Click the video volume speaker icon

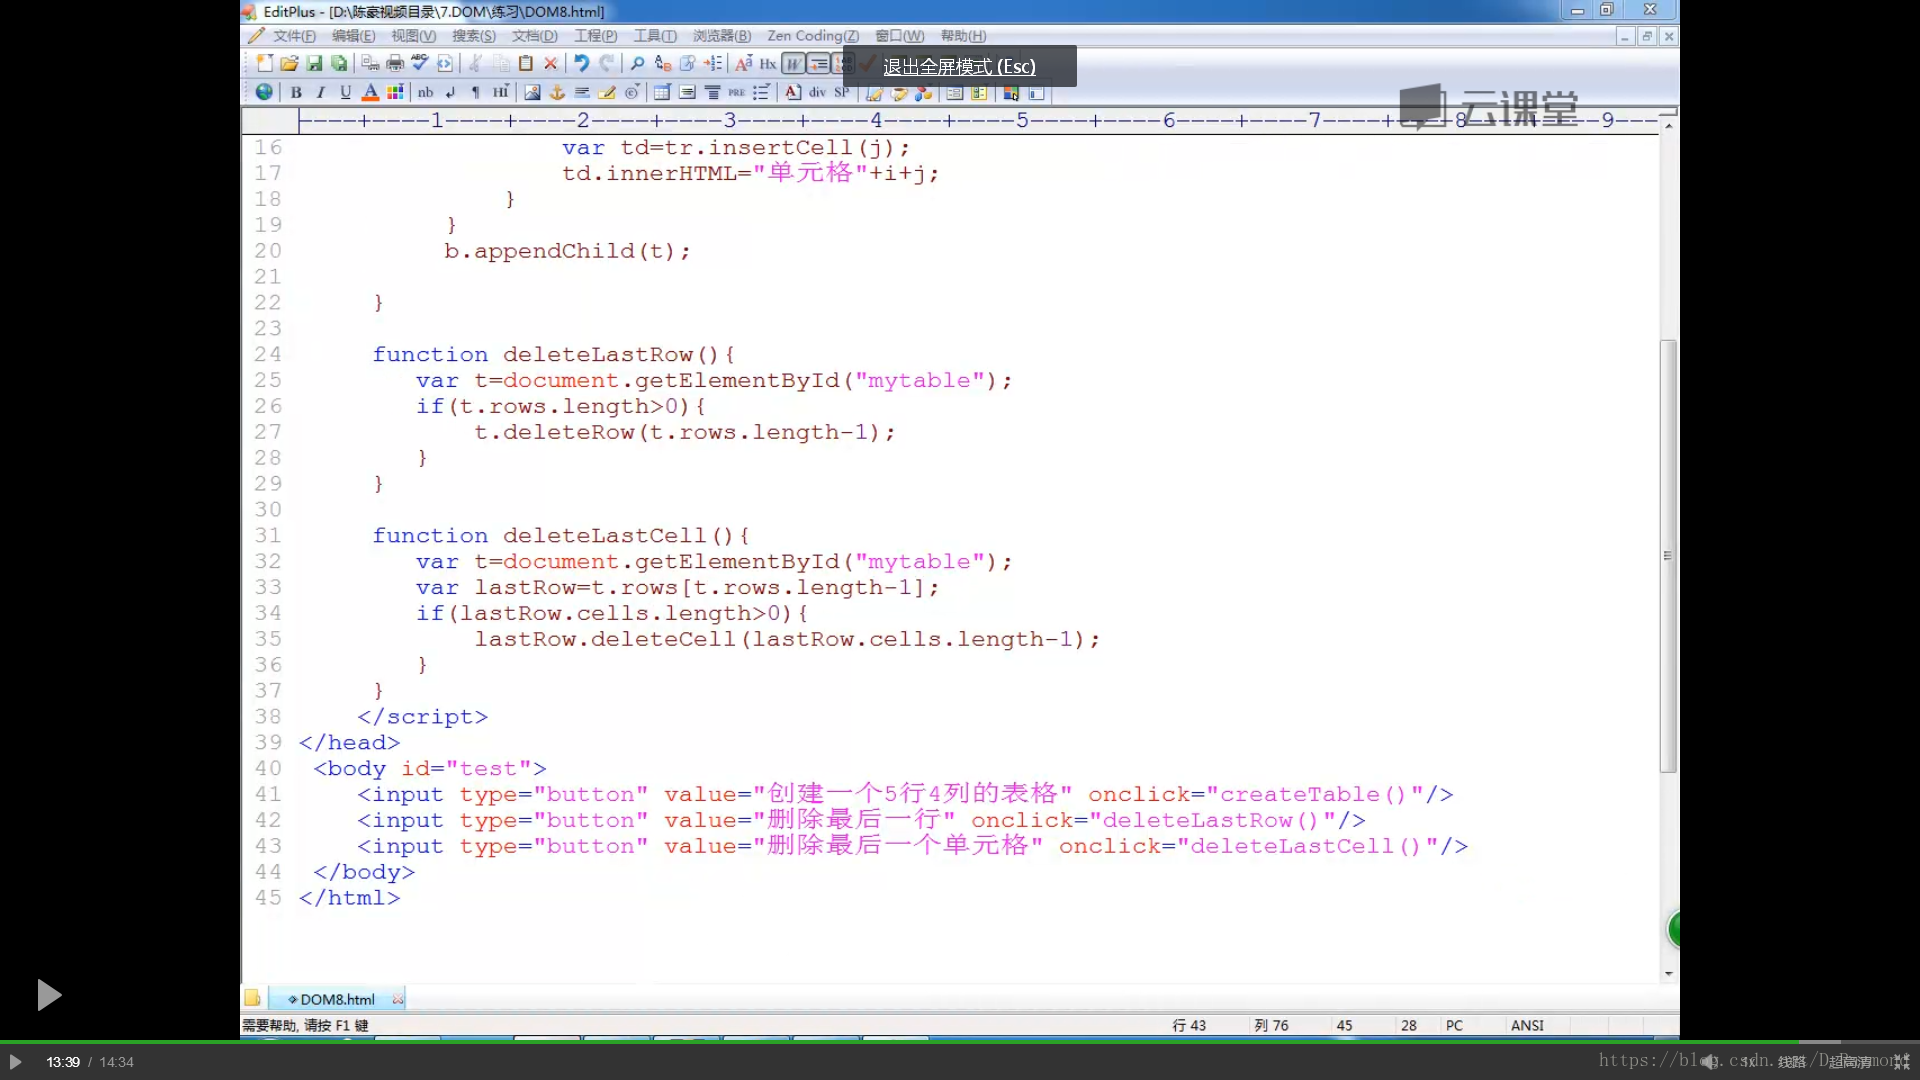click(1710, 1062)
